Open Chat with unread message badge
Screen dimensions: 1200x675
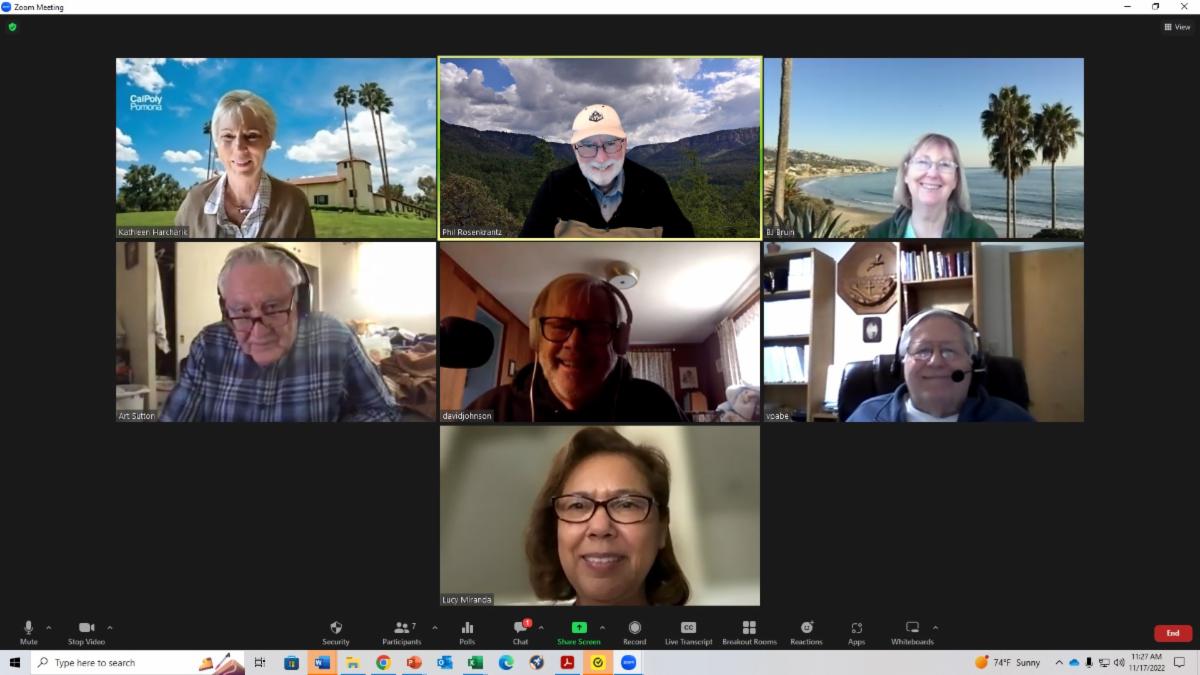tap(520, 630)
